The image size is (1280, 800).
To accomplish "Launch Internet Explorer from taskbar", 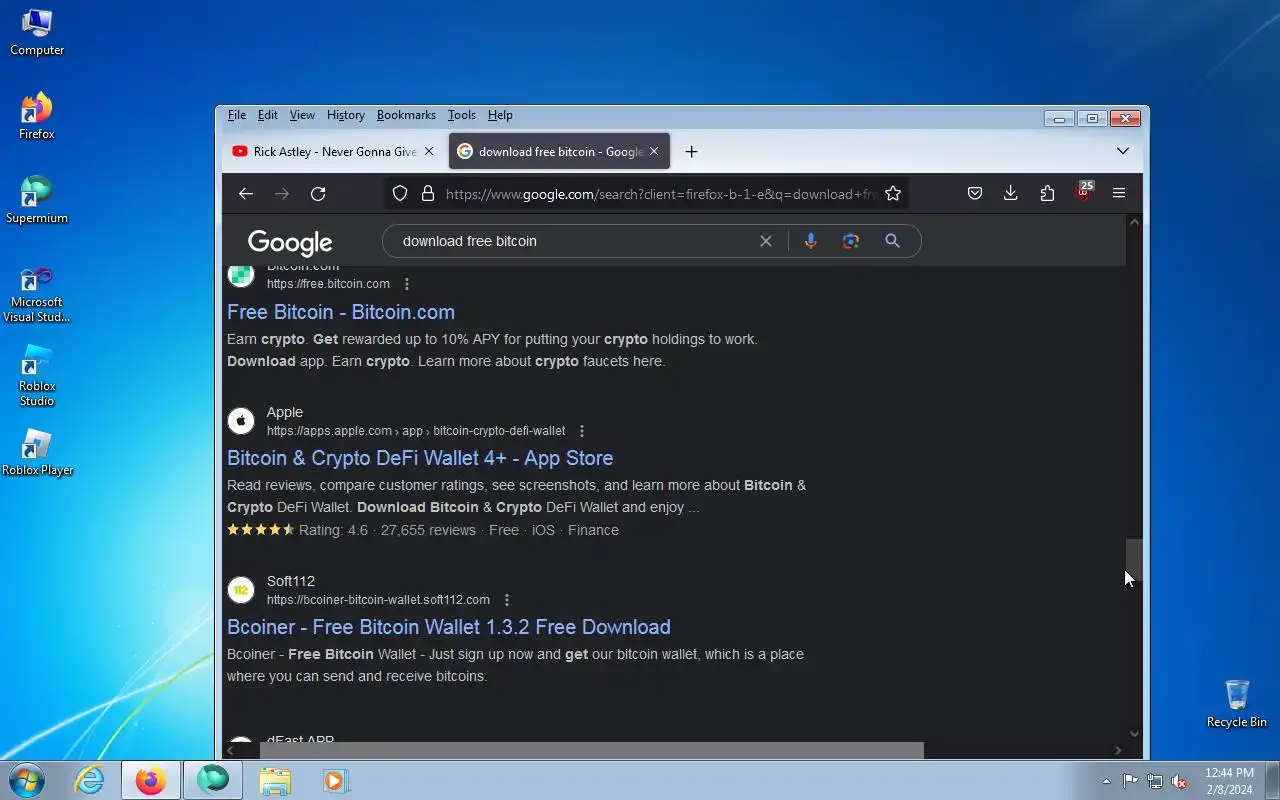I will [90, 780].
